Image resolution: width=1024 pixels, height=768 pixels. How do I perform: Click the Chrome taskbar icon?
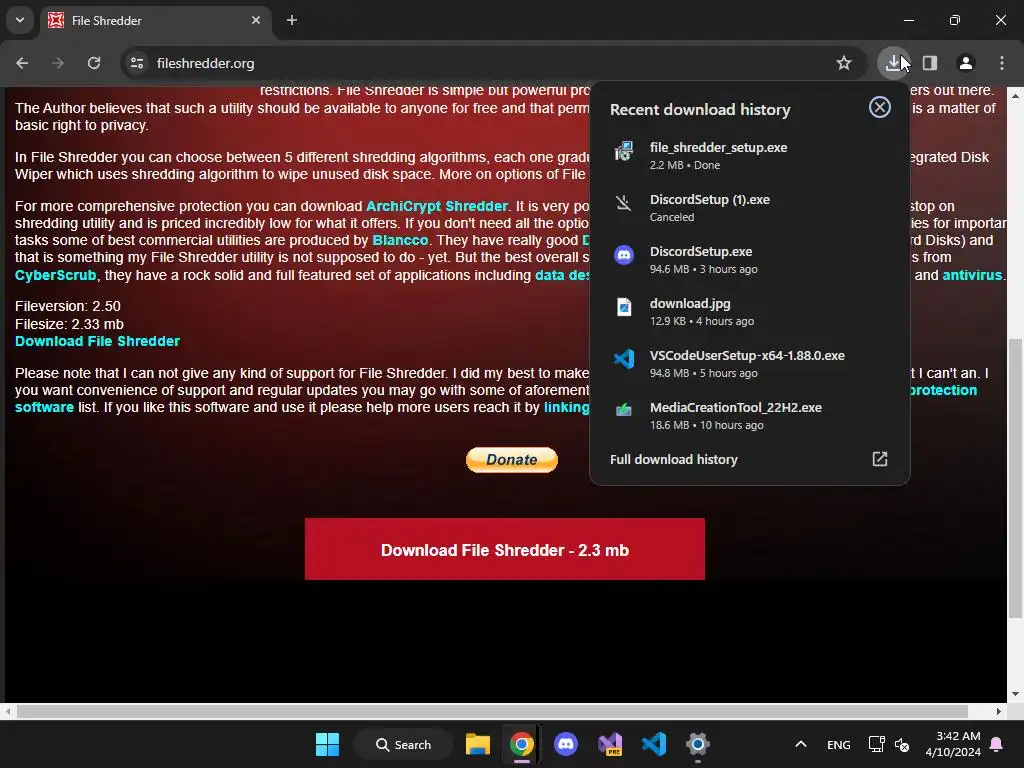click(522, 744)
